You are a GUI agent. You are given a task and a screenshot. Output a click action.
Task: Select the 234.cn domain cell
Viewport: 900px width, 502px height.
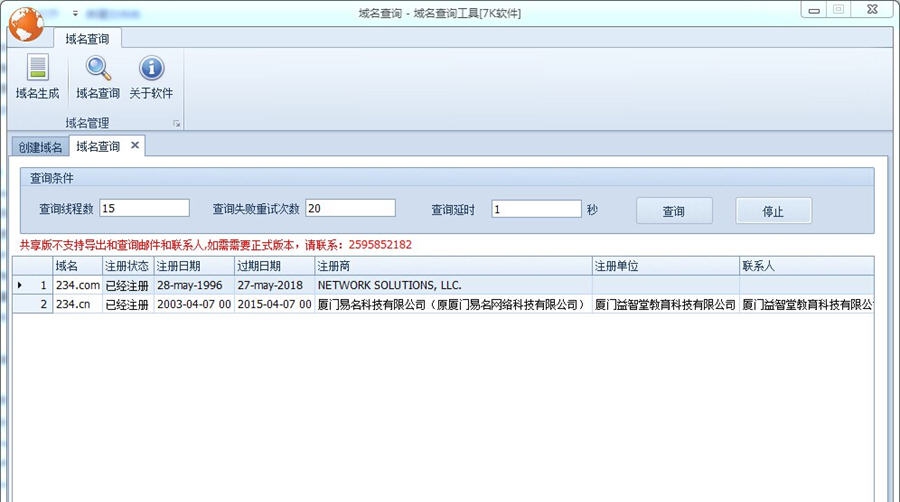77,304
